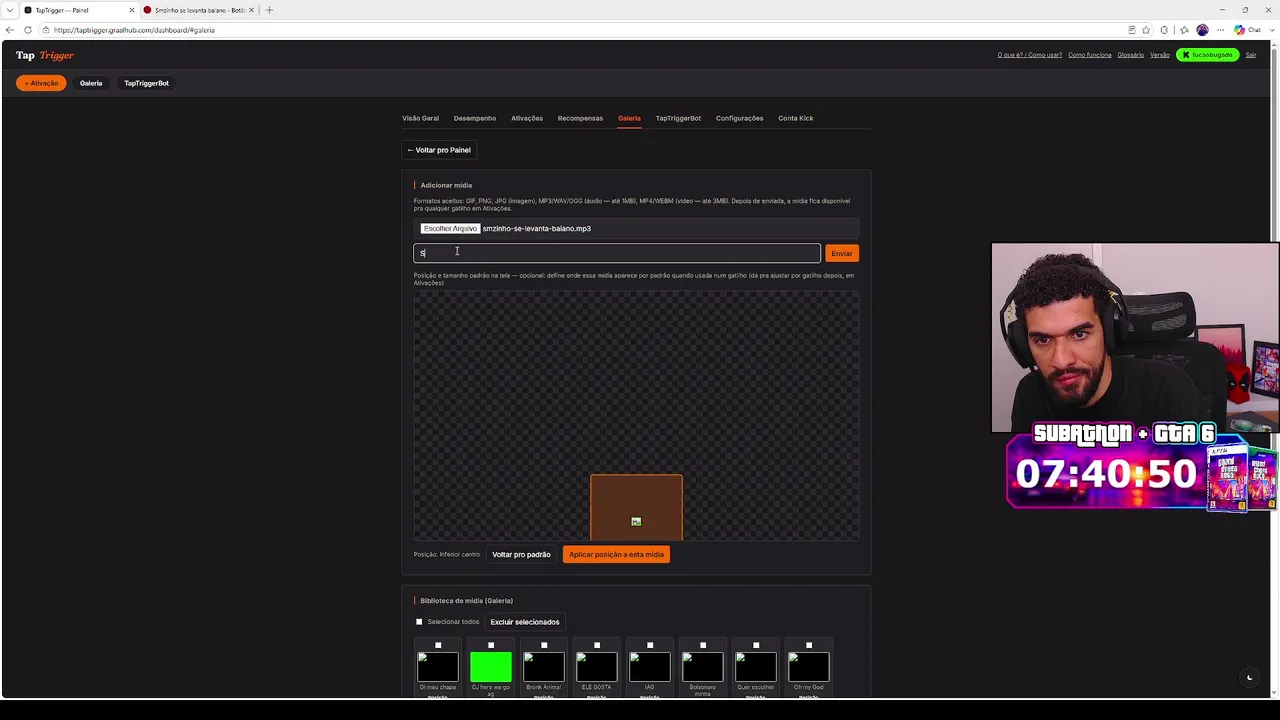
Task: Switch to the Configurações tab
Action: pos(739,118)
